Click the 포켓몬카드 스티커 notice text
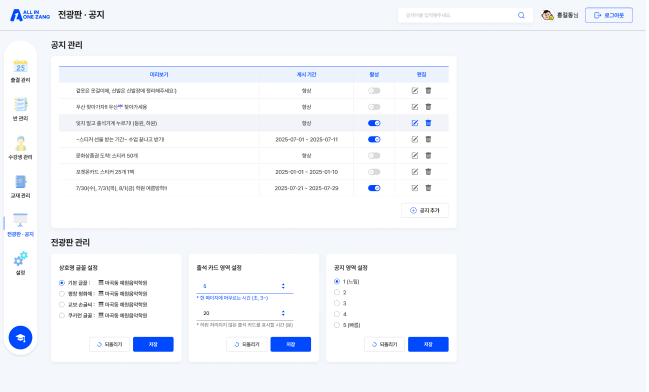 105,172
